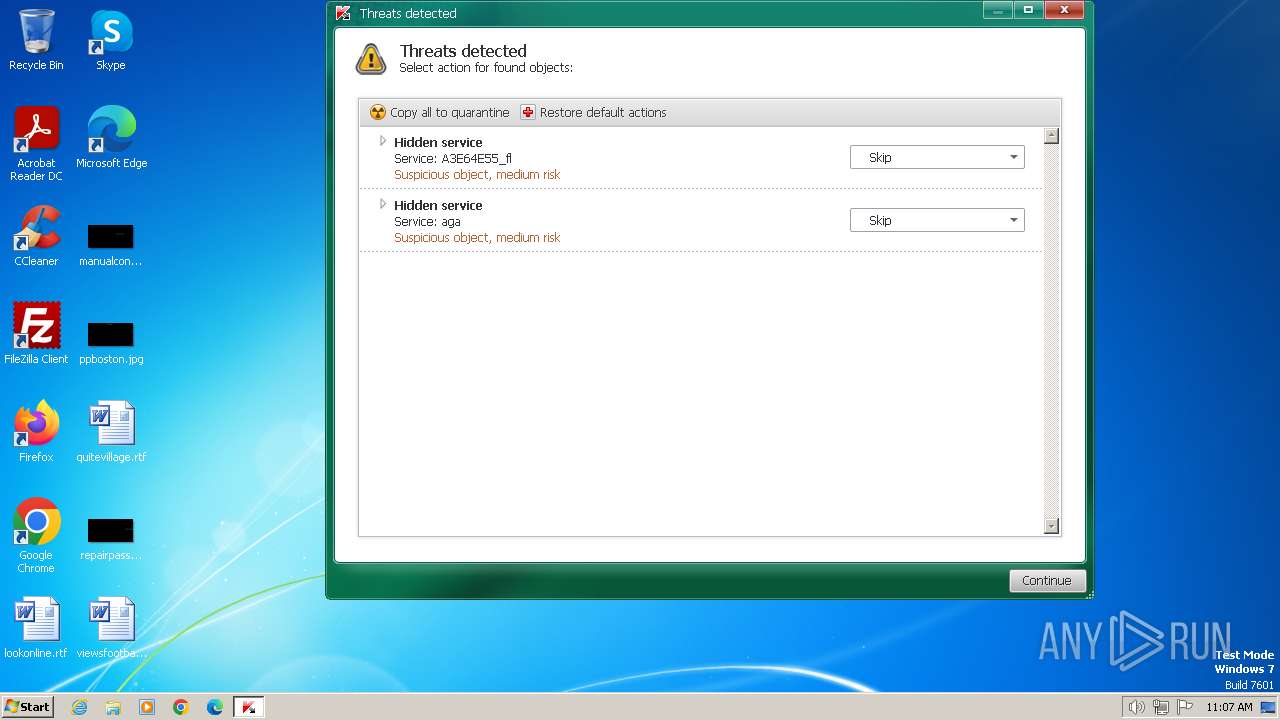Viewport: 1280px width, 720px height.
Task: Open FileZilla Client shortcut
Action: tap(36, 334)
